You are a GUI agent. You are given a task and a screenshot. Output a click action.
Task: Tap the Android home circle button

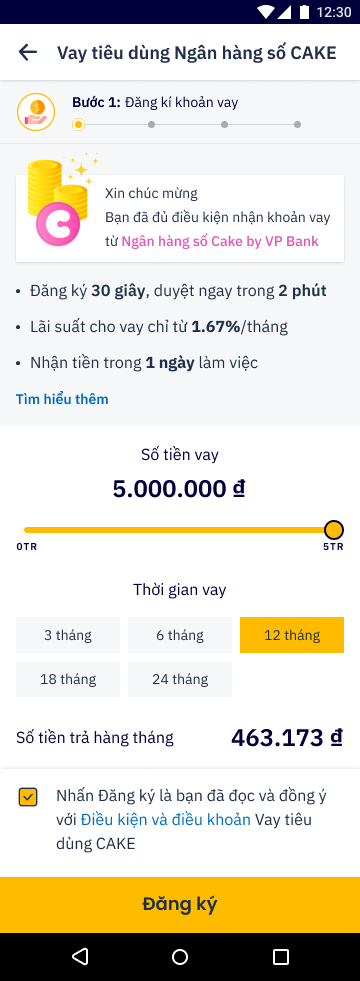(x=180, y=957)
